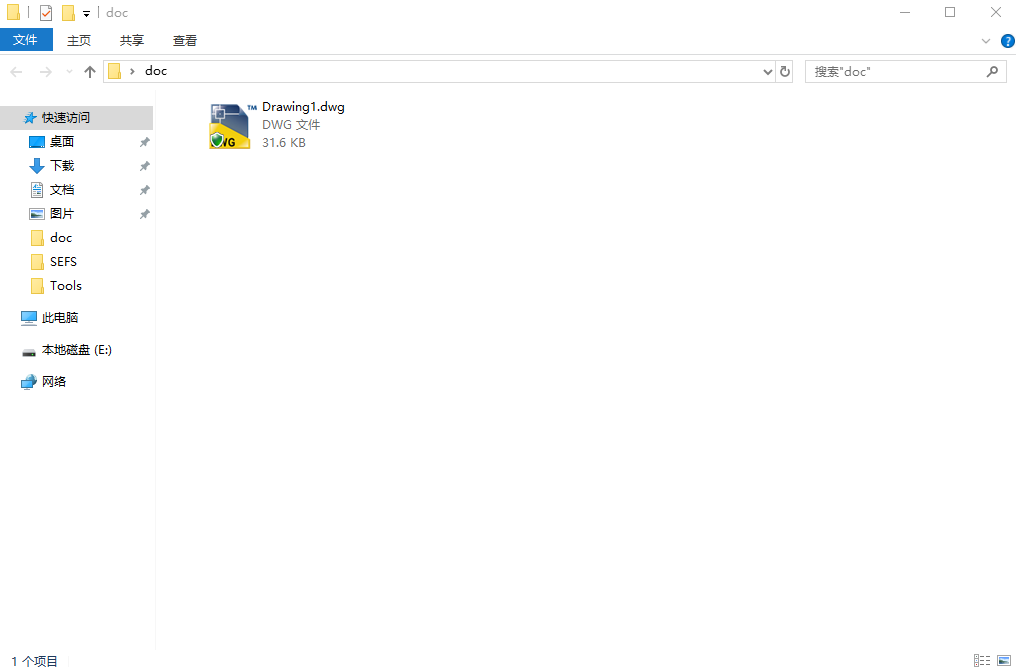Click the folder icon in address bar
This screenshot has width=1016, height=671.
115,71
